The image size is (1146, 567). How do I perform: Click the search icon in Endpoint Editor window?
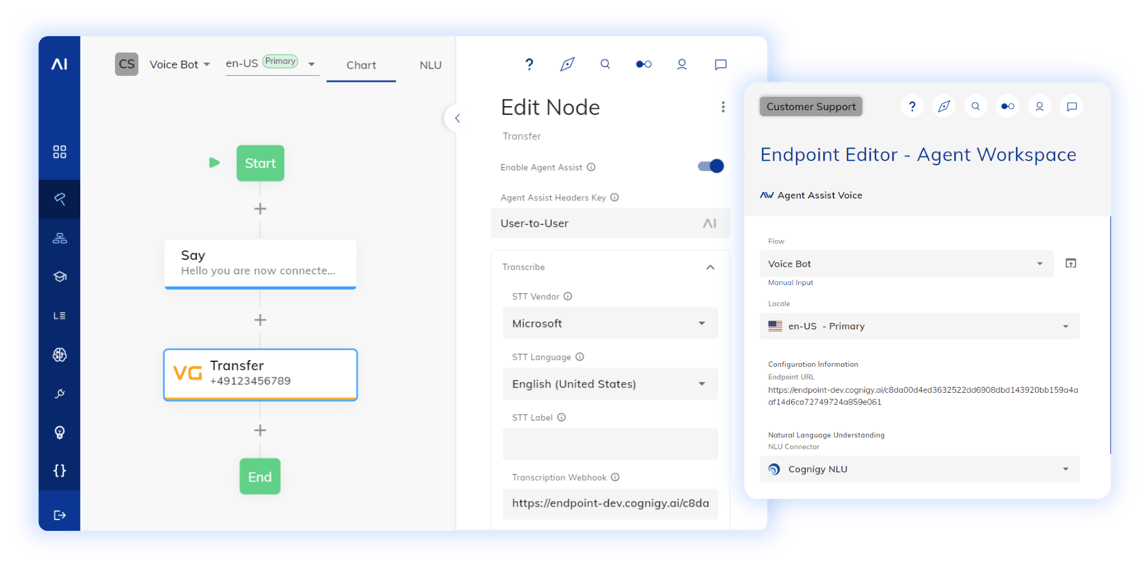[975, 107]
